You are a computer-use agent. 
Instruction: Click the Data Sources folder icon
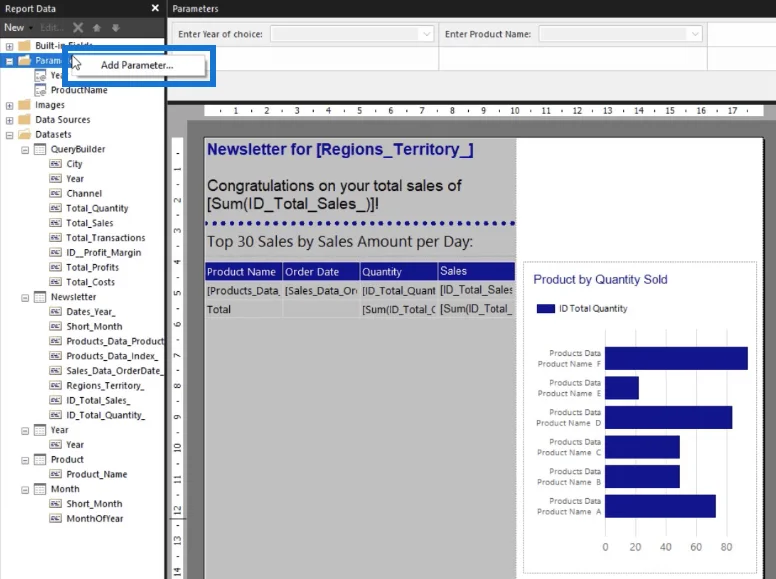tap(24, 120)
